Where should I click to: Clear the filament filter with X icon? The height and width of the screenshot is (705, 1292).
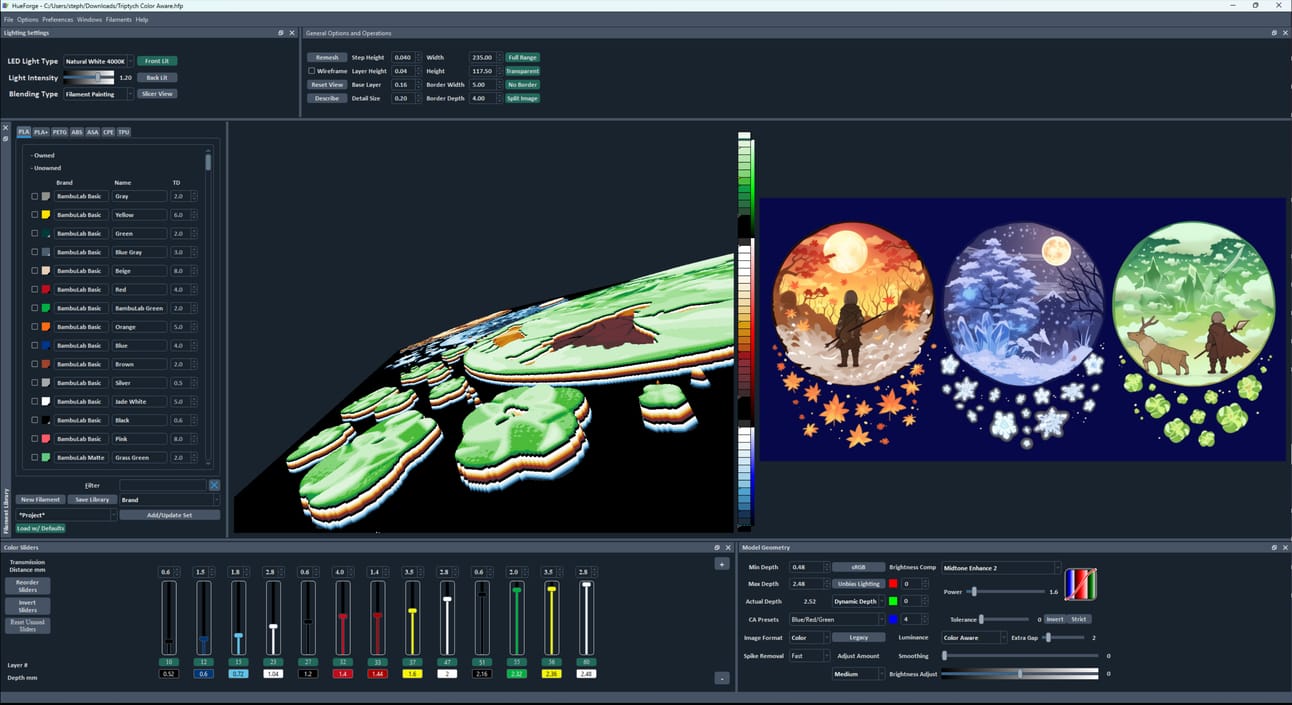click(x=214, y=485)
